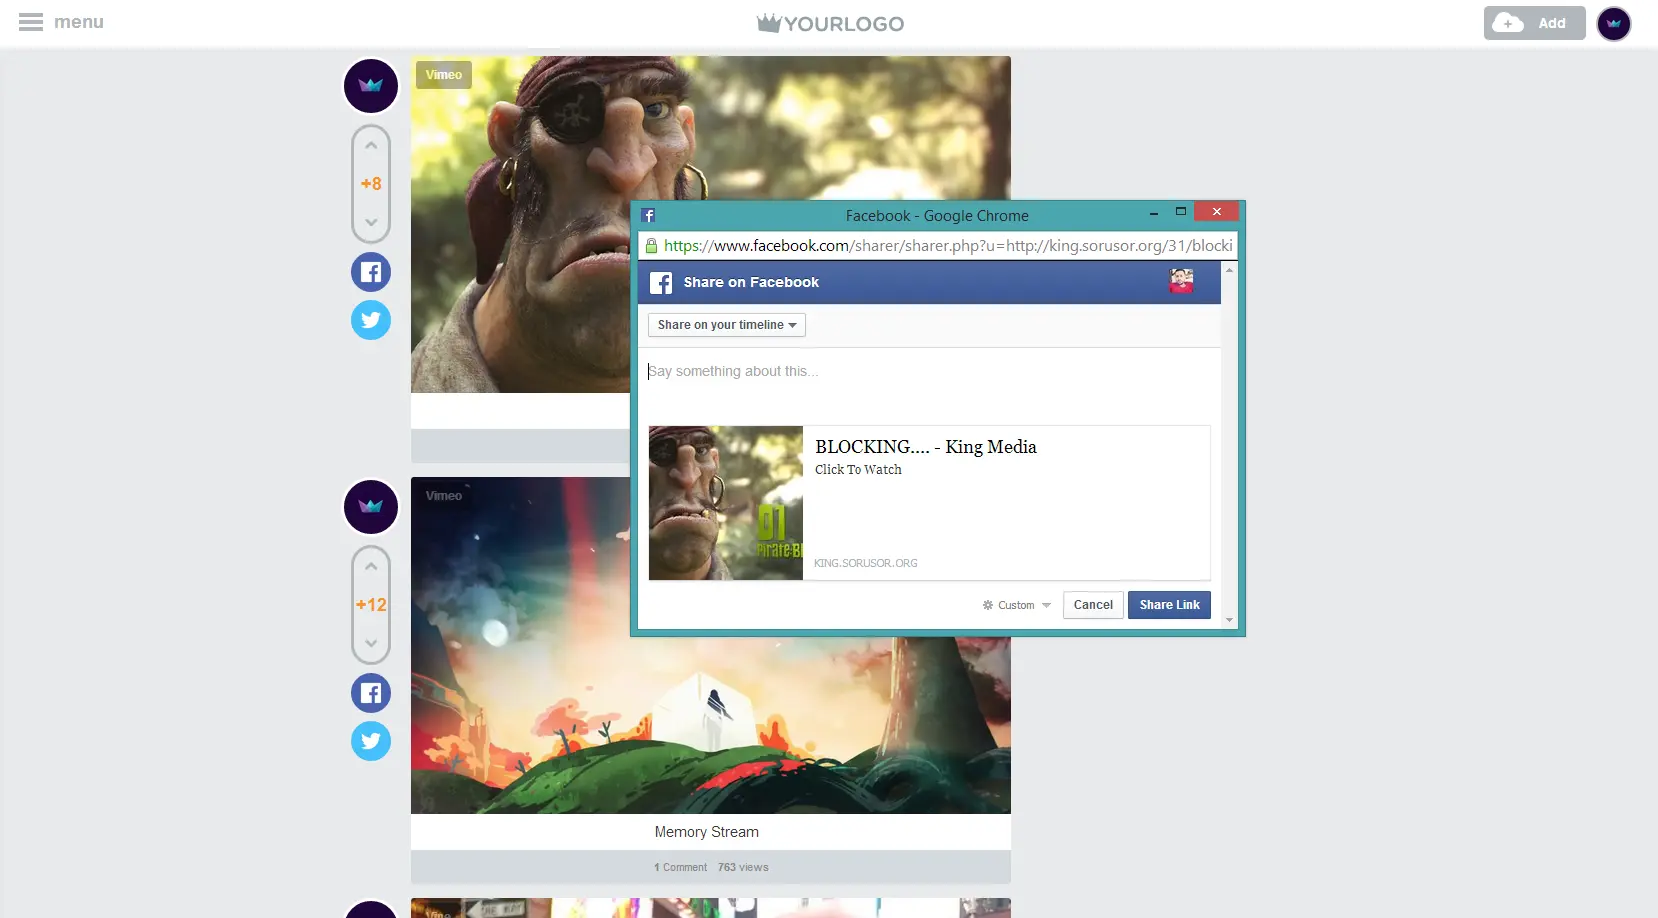Click the 763 views text
The width and height of the screenshot is (1658, 918).
[x=743, y=868]
